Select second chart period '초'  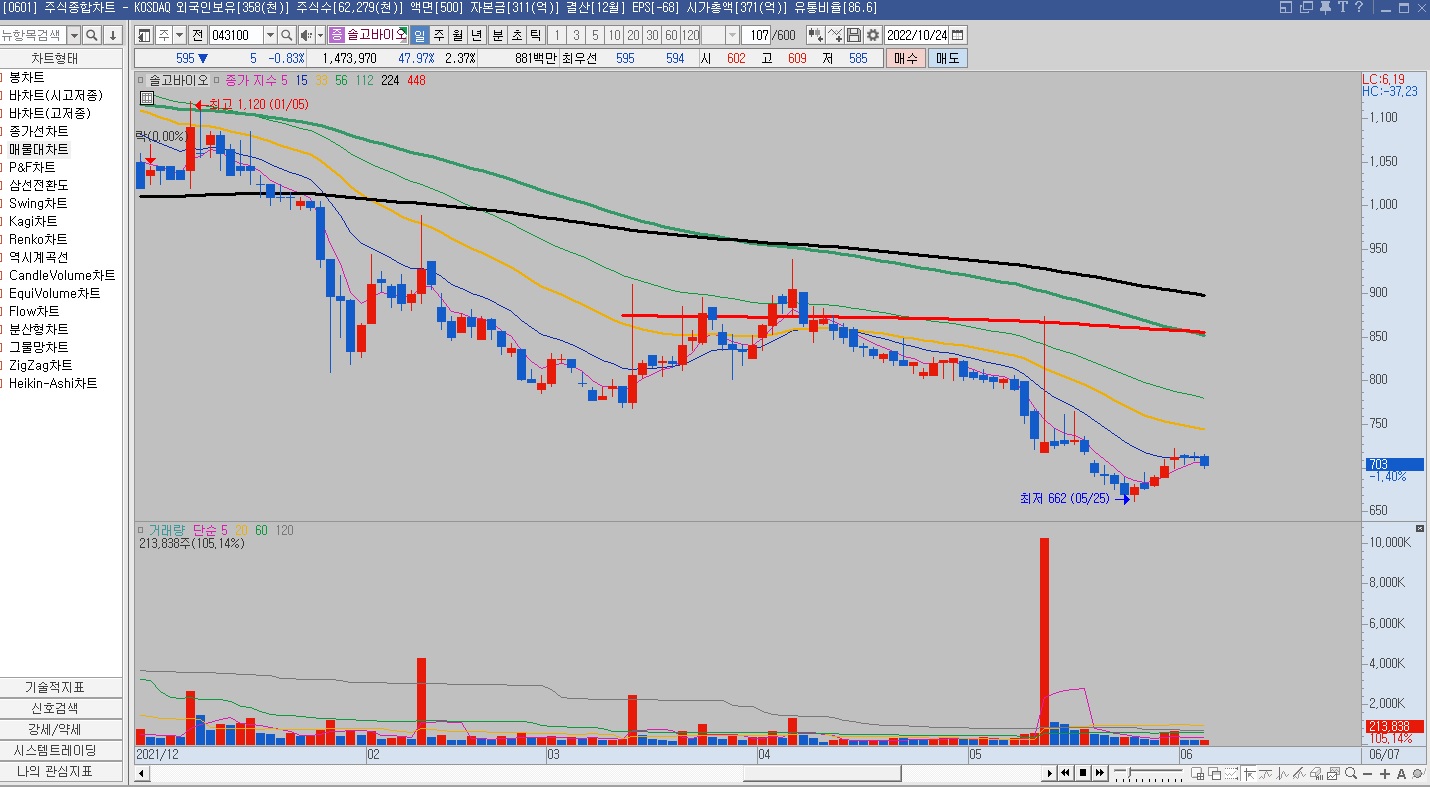pos(516,35)
